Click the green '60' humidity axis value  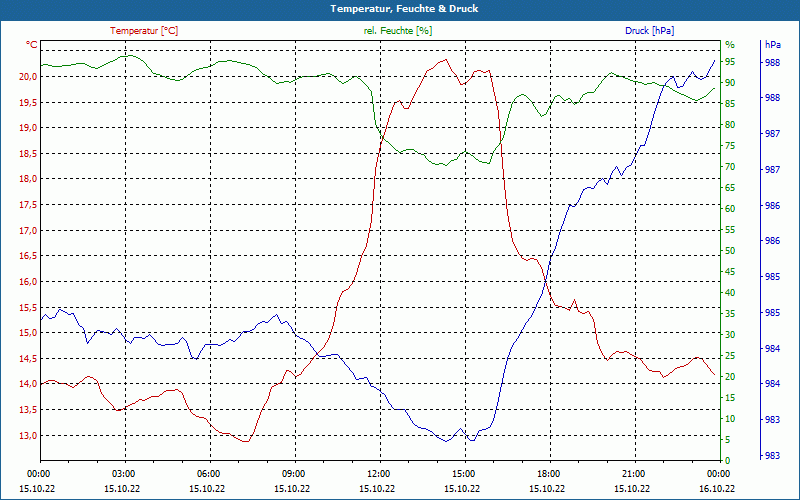[x=730, y=209]
